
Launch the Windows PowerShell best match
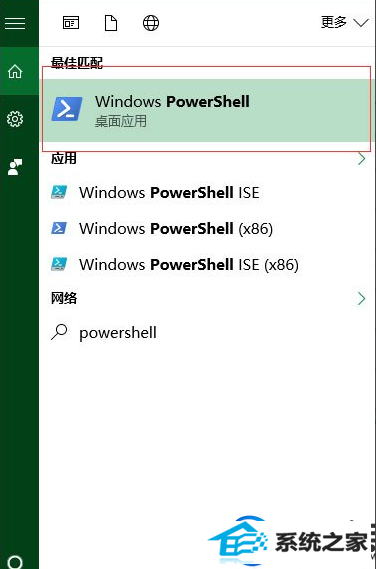pos(206,110)
